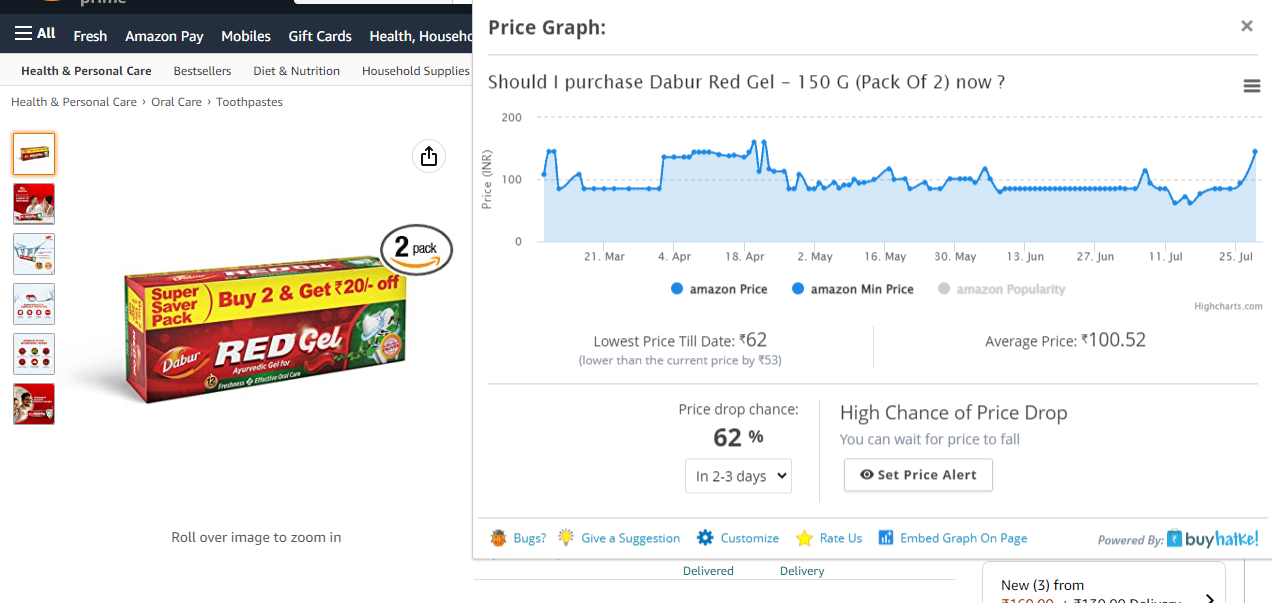Viewport: 1272px width, 603px height.
Task: Open the All hamburger menu
Action: point(35,34)
